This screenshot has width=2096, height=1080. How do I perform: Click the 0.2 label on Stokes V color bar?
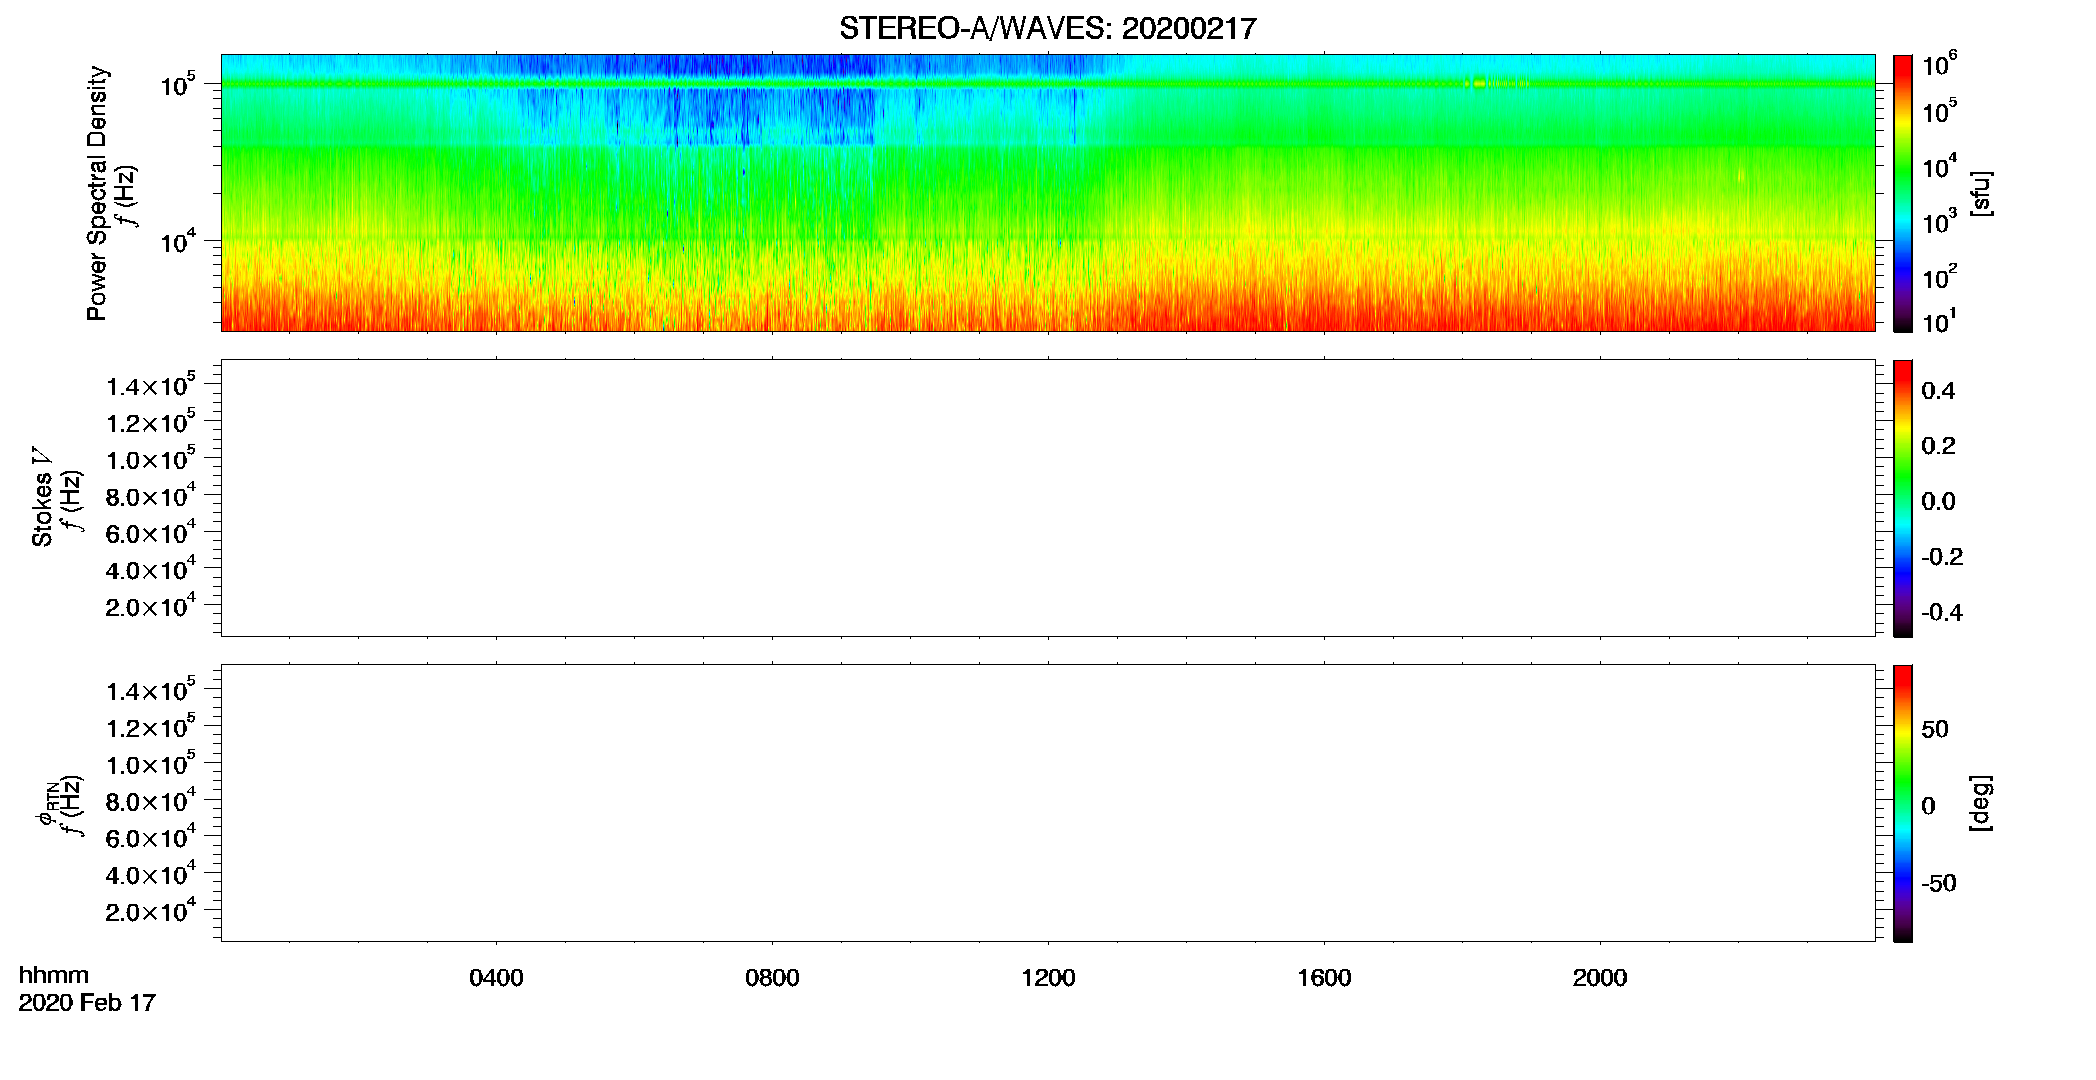[1938, 446]
